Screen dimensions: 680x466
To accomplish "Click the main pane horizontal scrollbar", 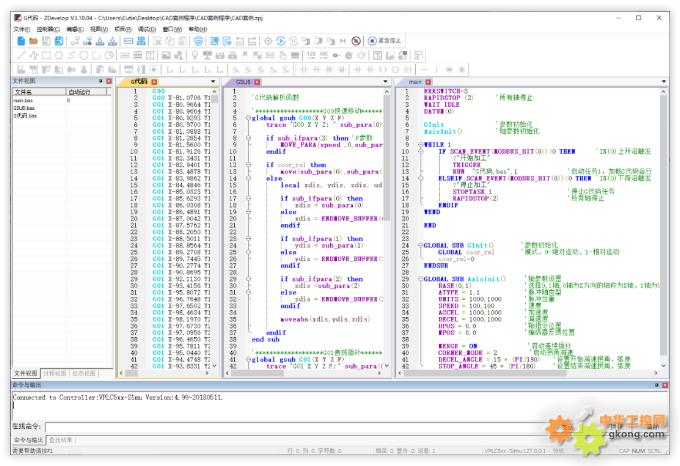I will pyautogui.click(x=529, y=373).
